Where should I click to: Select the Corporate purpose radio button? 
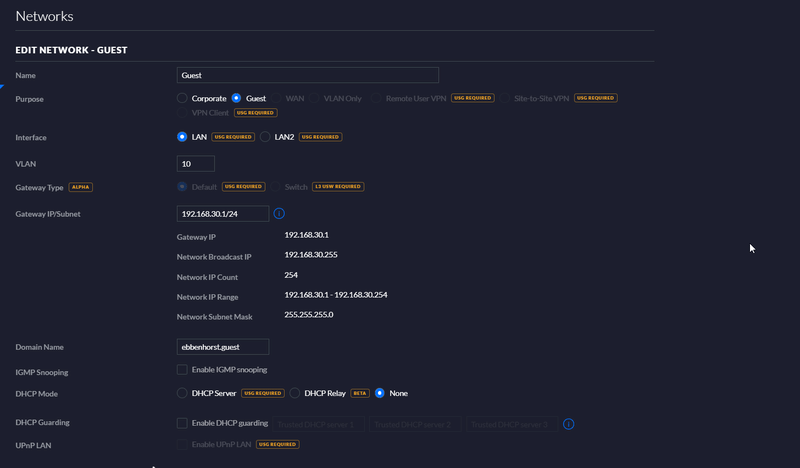tap(182, 98)
